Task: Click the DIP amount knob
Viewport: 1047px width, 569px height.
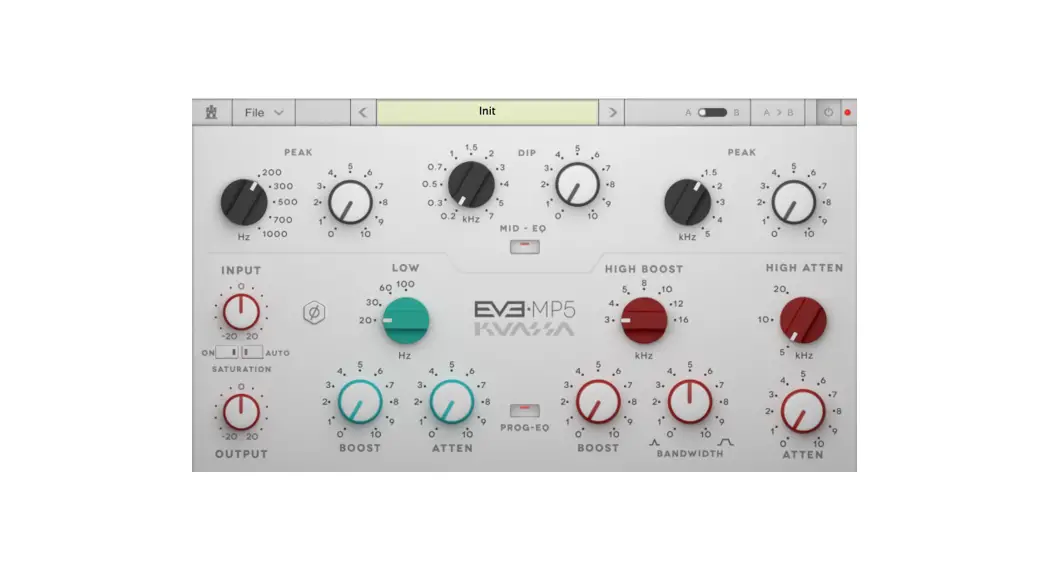Action: tap(577, 184)
